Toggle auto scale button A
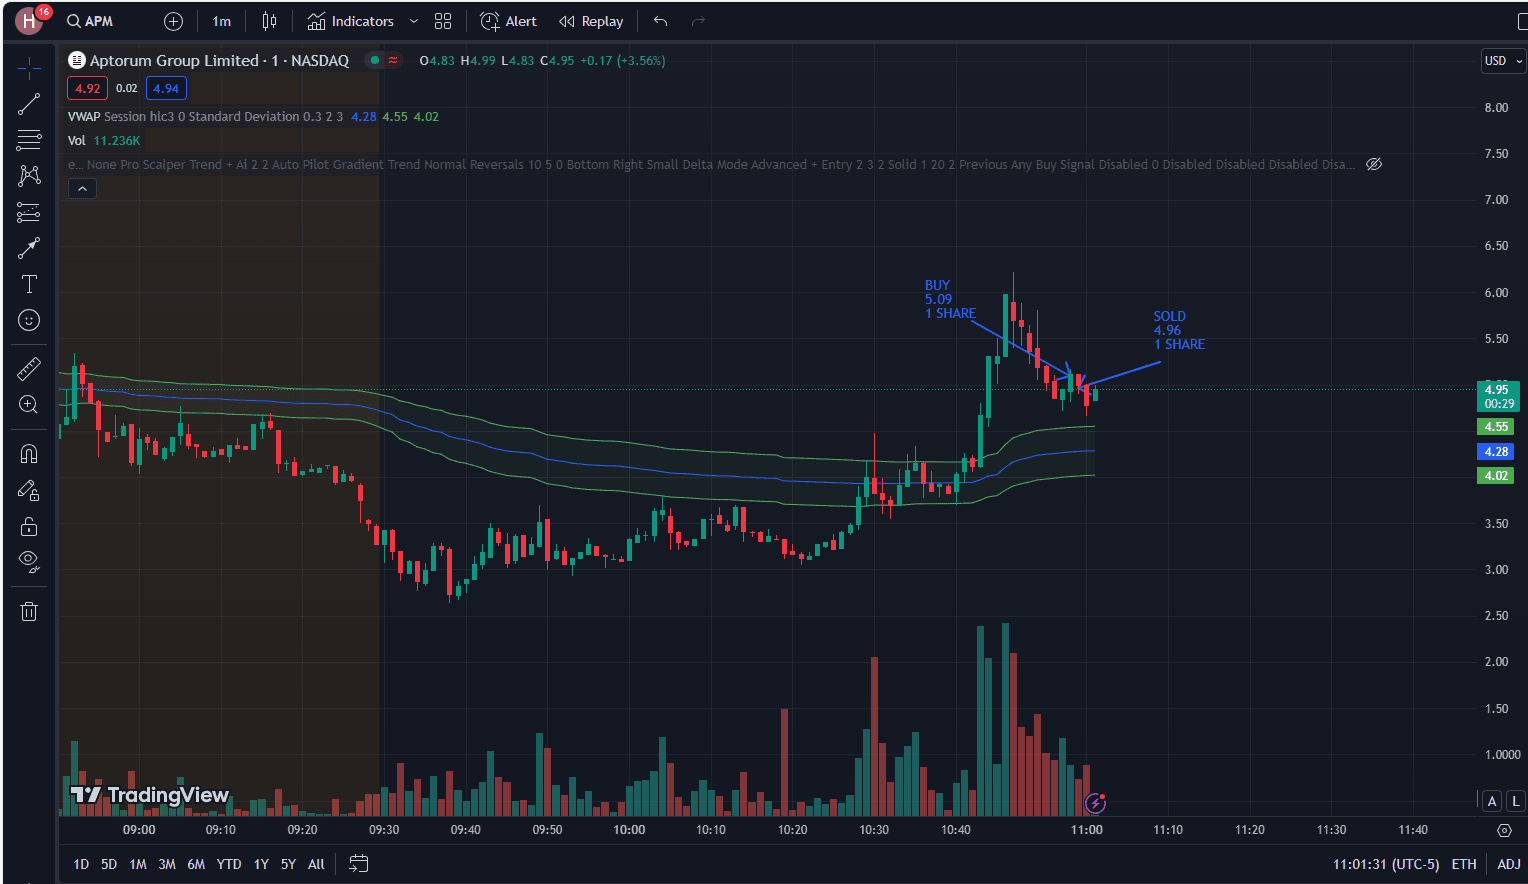 tap(1492, 800)
